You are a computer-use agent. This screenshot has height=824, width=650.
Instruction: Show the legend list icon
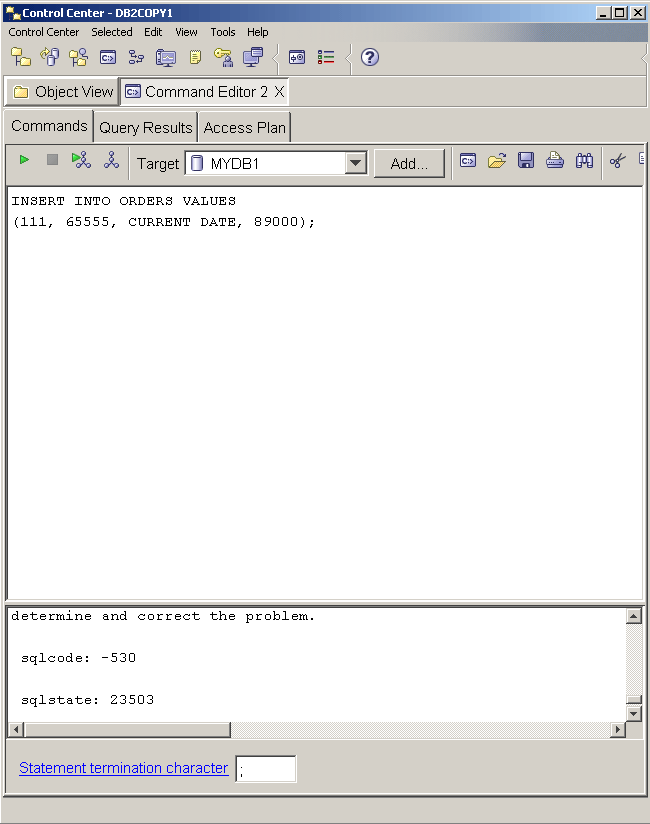[326, 57]
